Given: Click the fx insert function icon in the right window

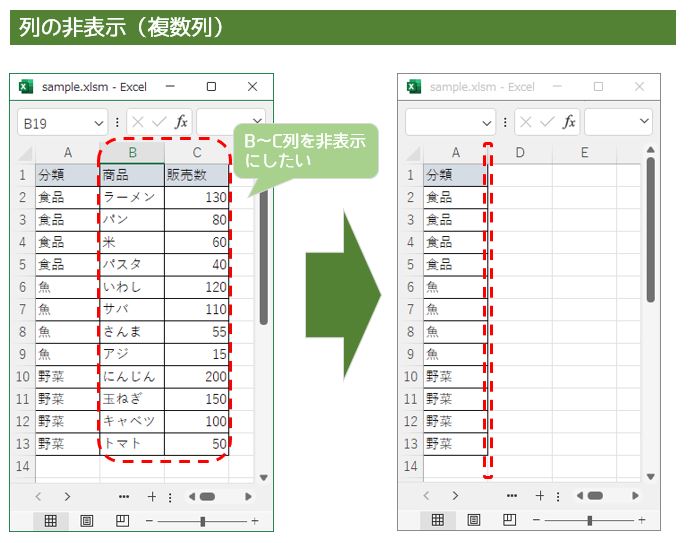Looking at the screenshot, I should click(x=569, y=122).
